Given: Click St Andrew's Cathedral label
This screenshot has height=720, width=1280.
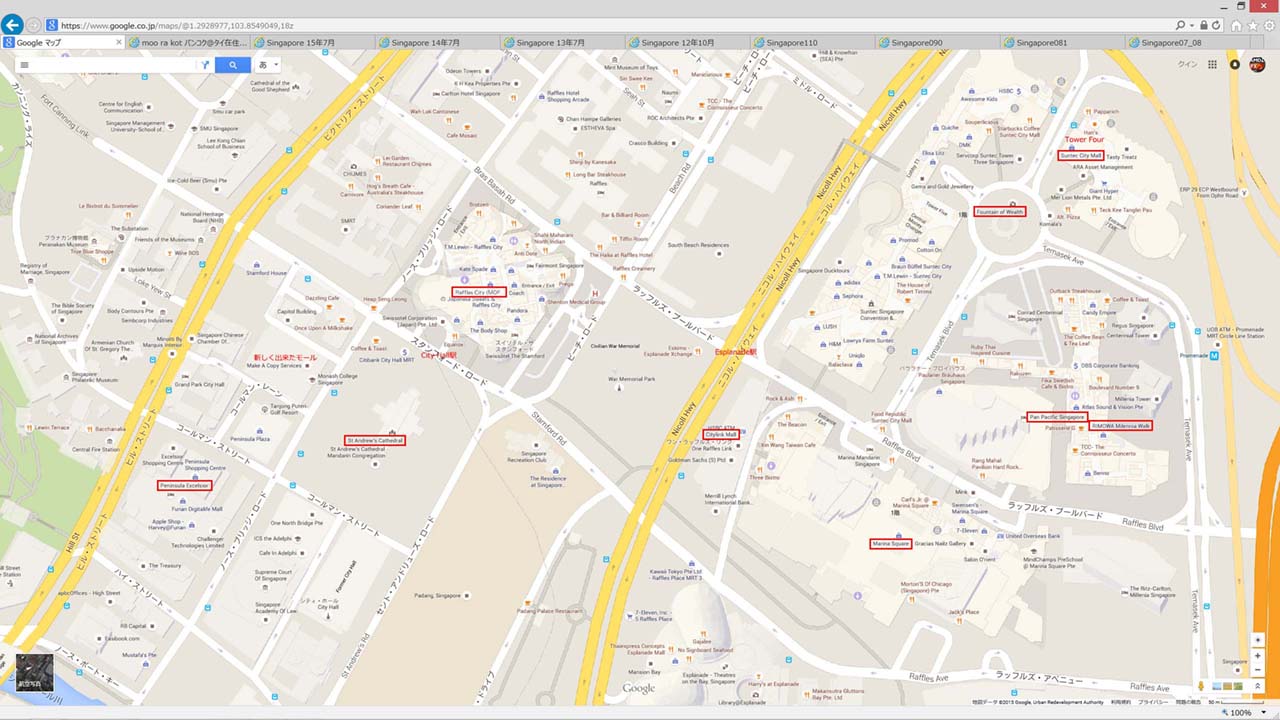Looking at the screenshot, I should pyautogui.click(x=375, y=440).
